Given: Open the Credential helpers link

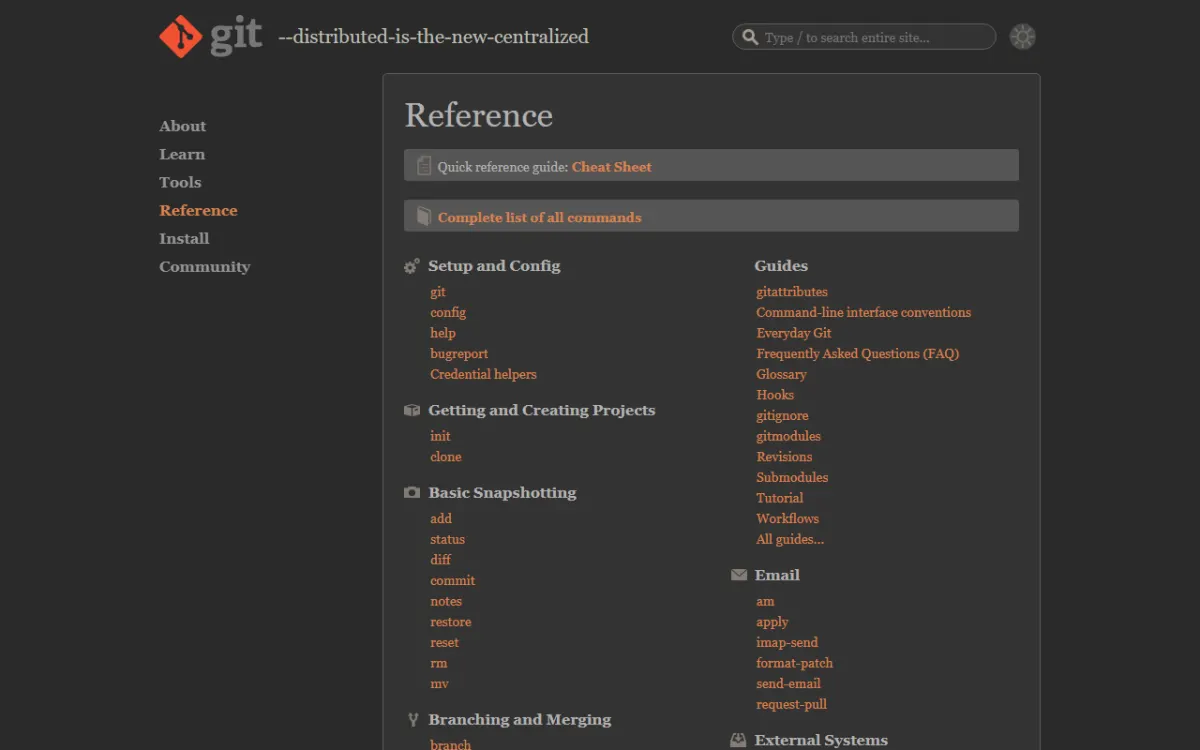Looking at the screenshot, I should pos(483,374).
